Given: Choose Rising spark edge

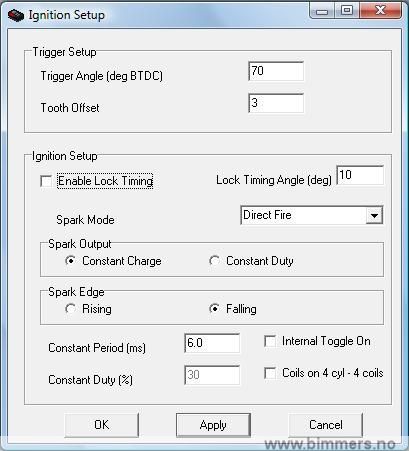Looking at the screenshot, I should click(x=70, y=309).
